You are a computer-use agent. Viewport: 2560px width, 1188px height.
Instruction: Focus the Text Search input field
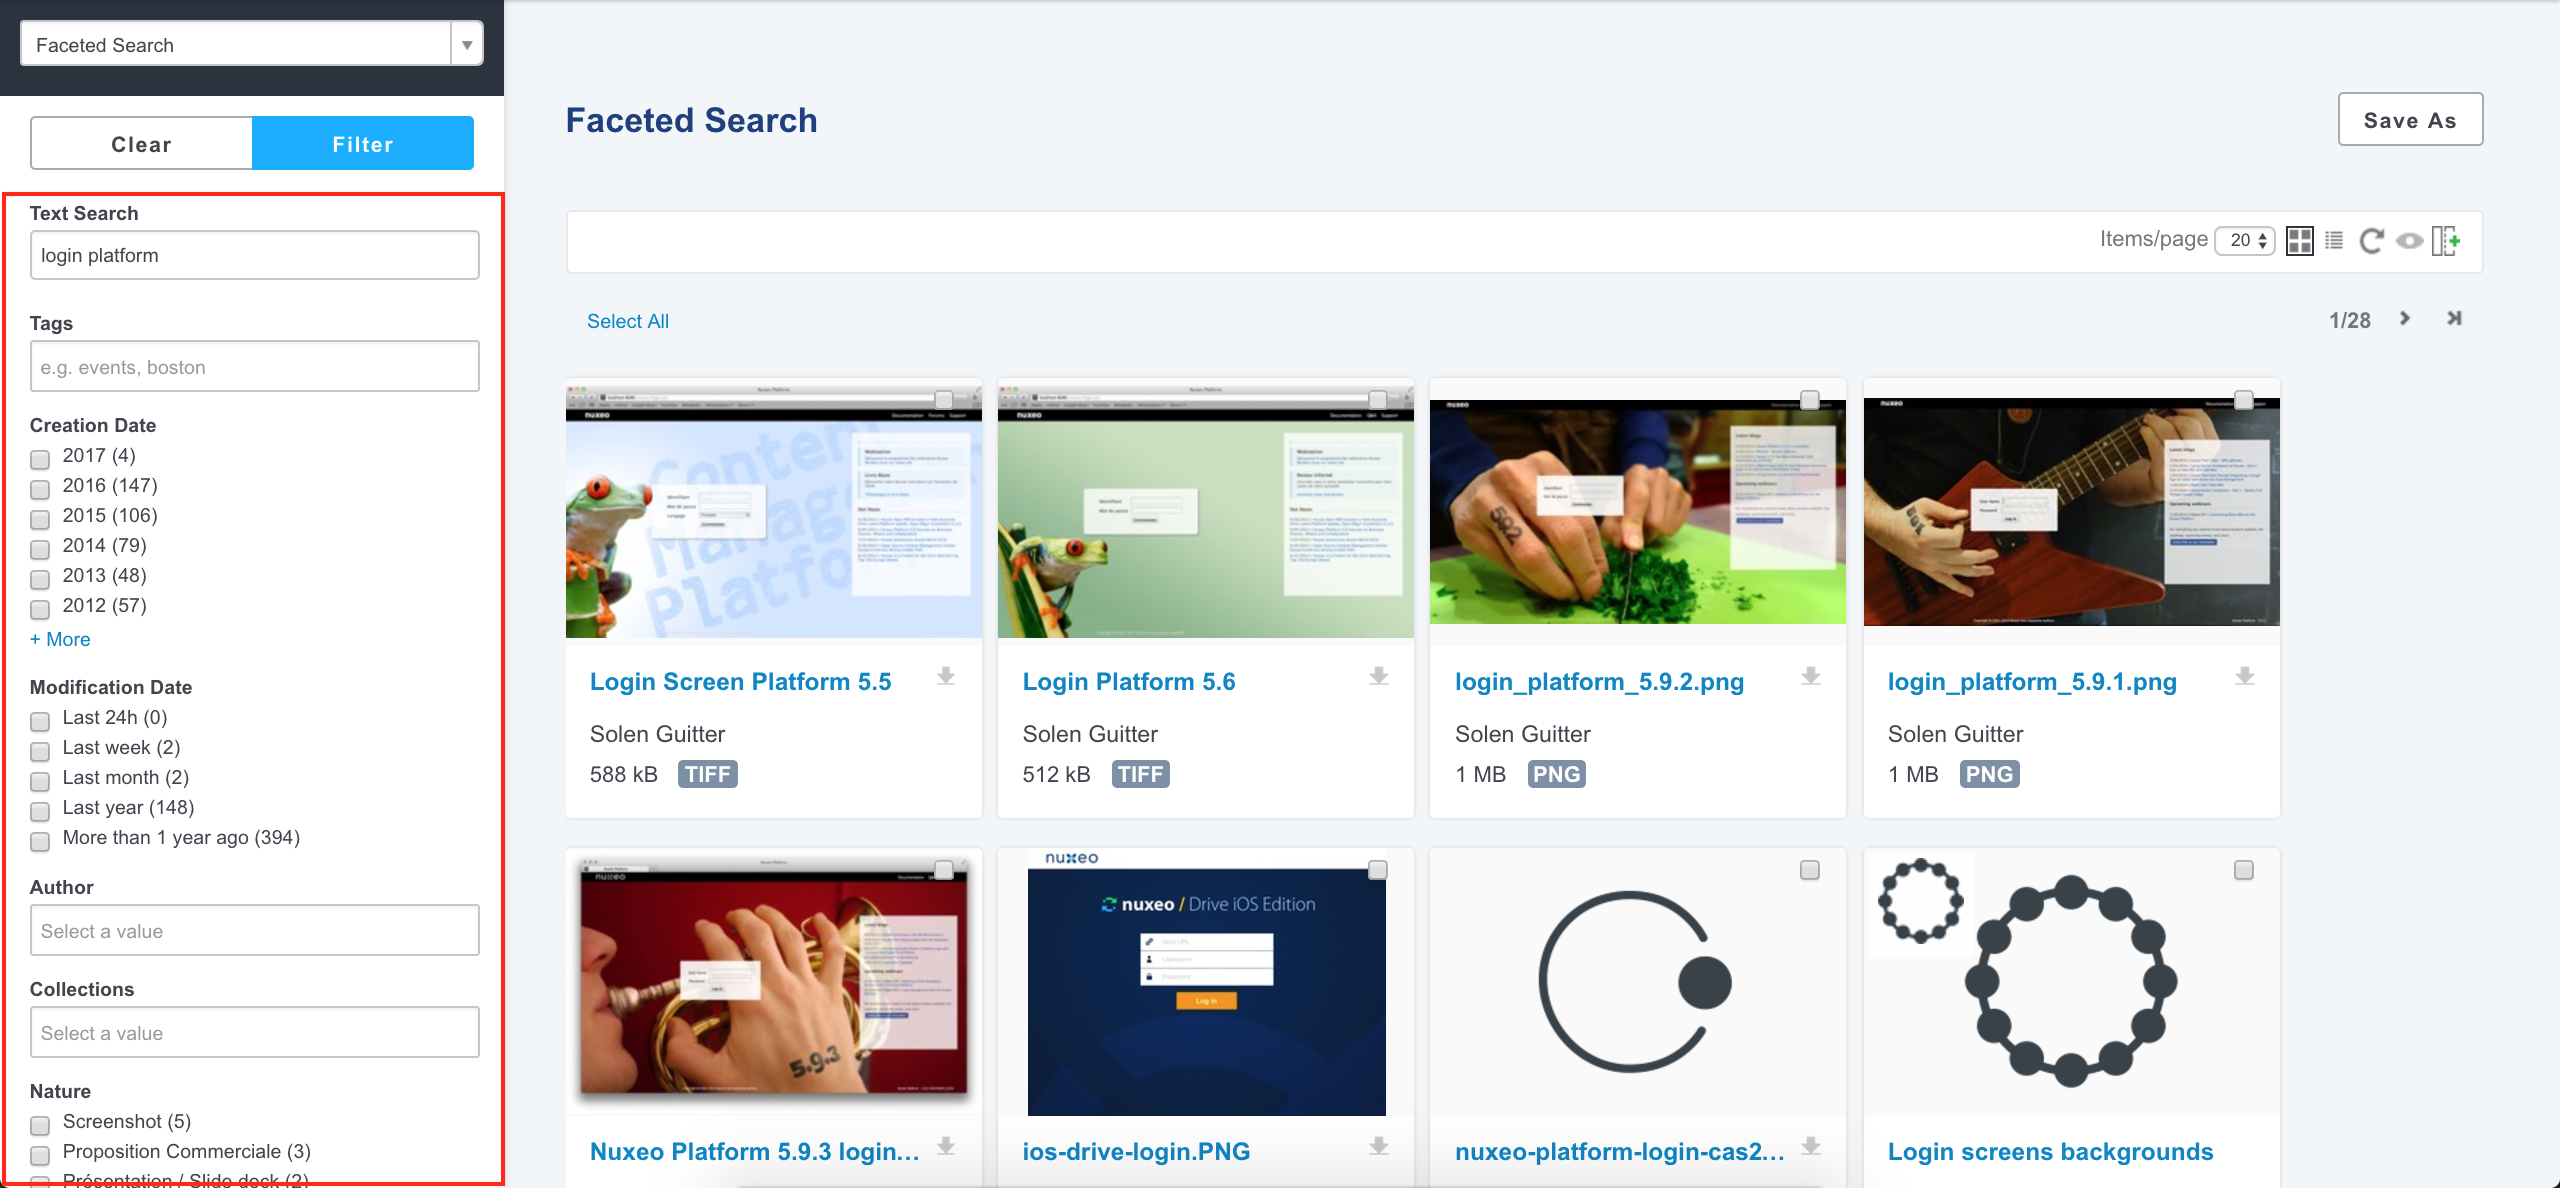(255, 255)
